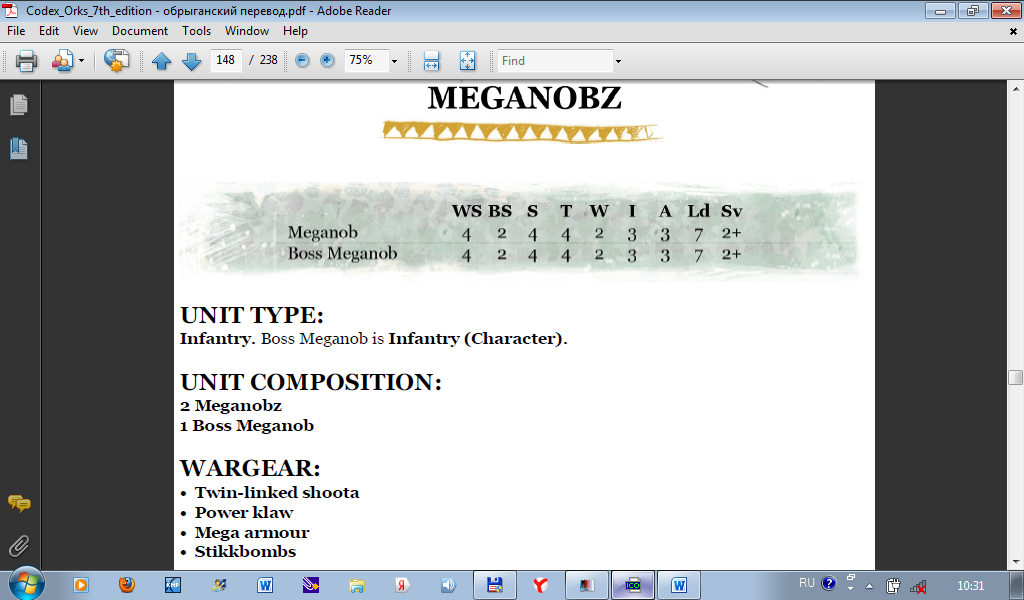This screenshot has height=600, width=1024.
Task: Click the Collaborate people icon in toolbar
Action: (x=63, y=61)
